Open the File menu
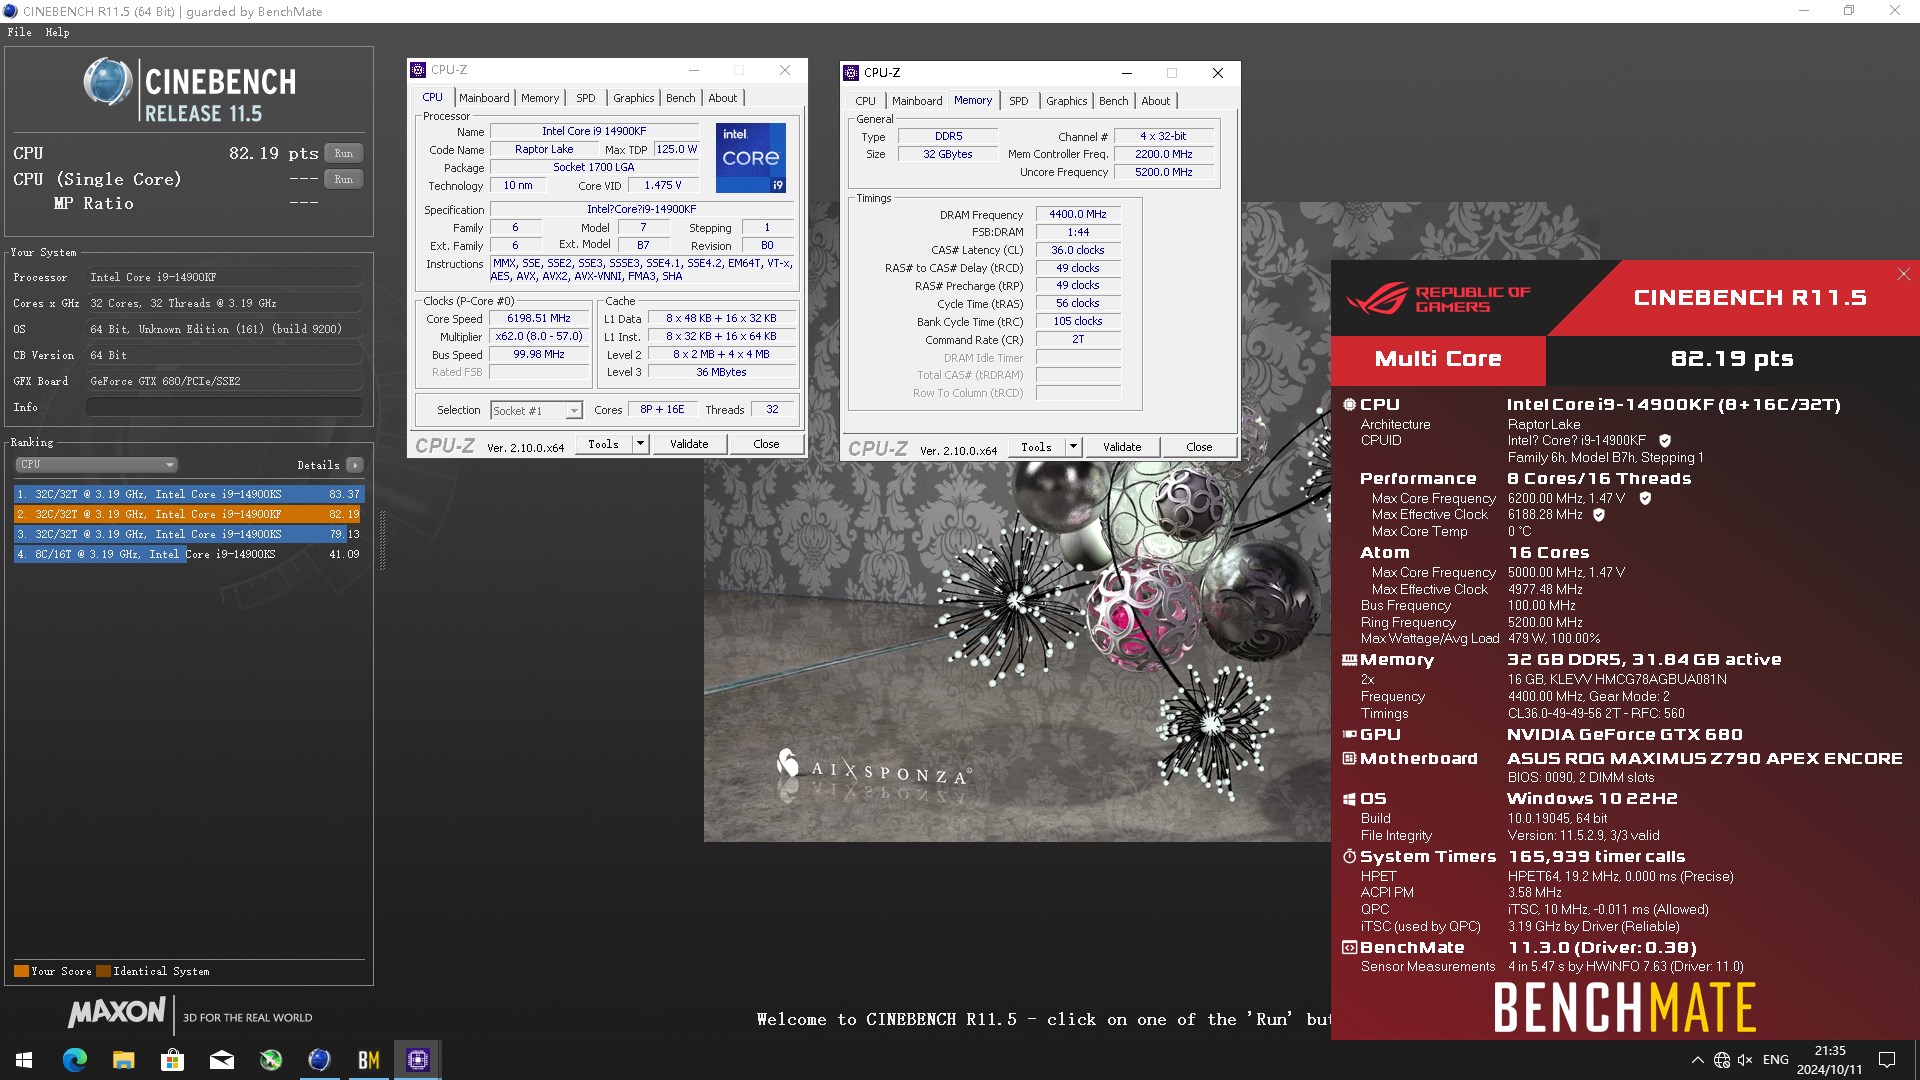Screen dimensions: 1920x1080 coord(19,32)
